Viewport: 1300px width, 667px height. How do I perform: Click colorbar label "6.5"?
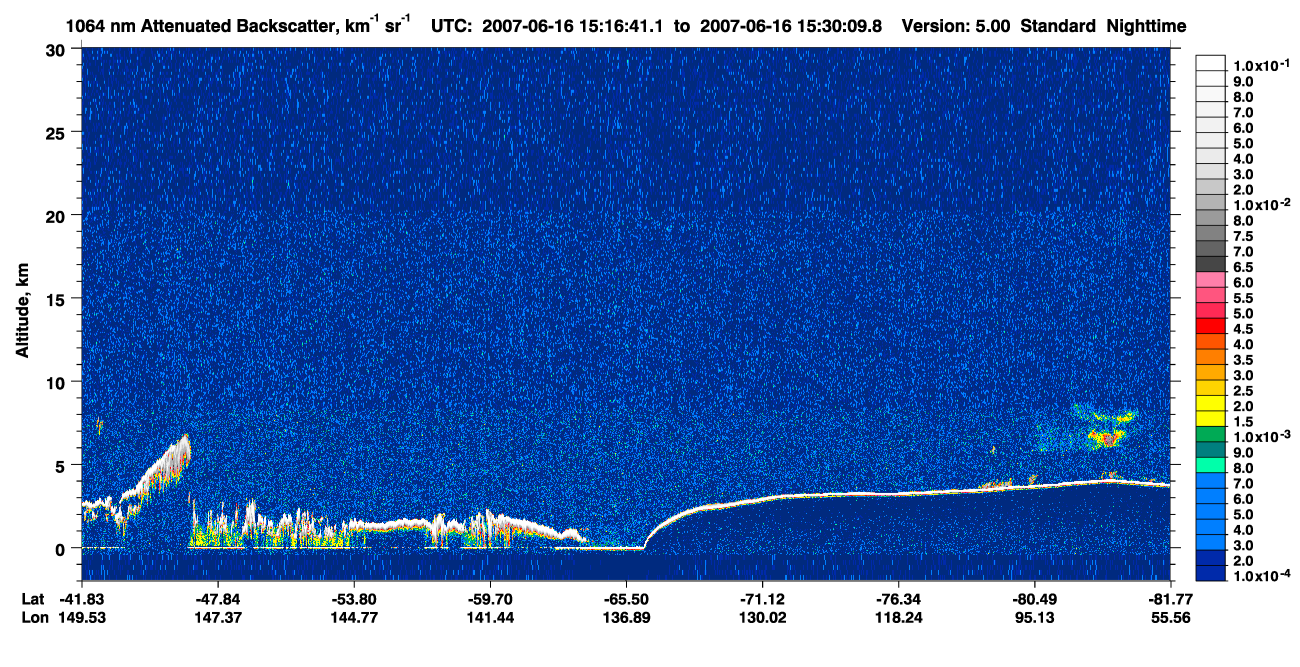1243,267
